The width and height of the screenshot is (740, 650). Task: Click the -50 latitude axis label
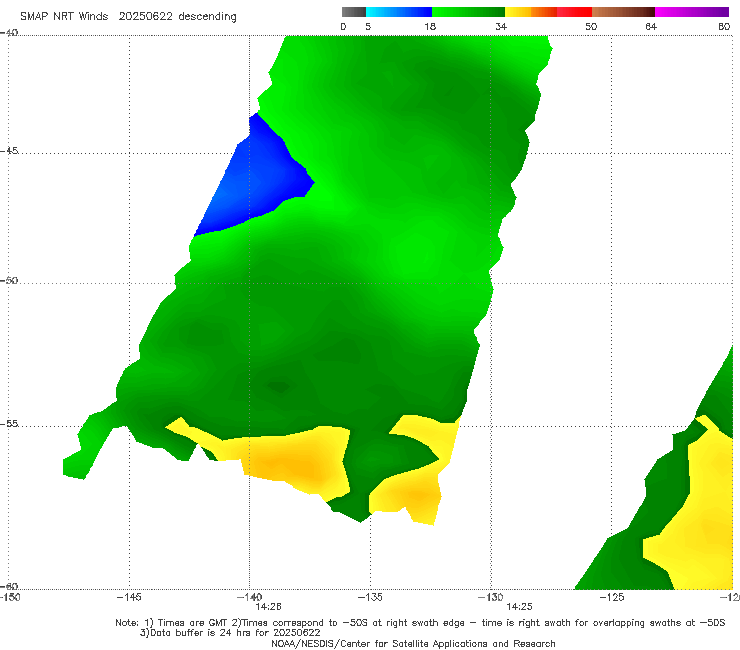pyautogui.click(x=9, y=280)
